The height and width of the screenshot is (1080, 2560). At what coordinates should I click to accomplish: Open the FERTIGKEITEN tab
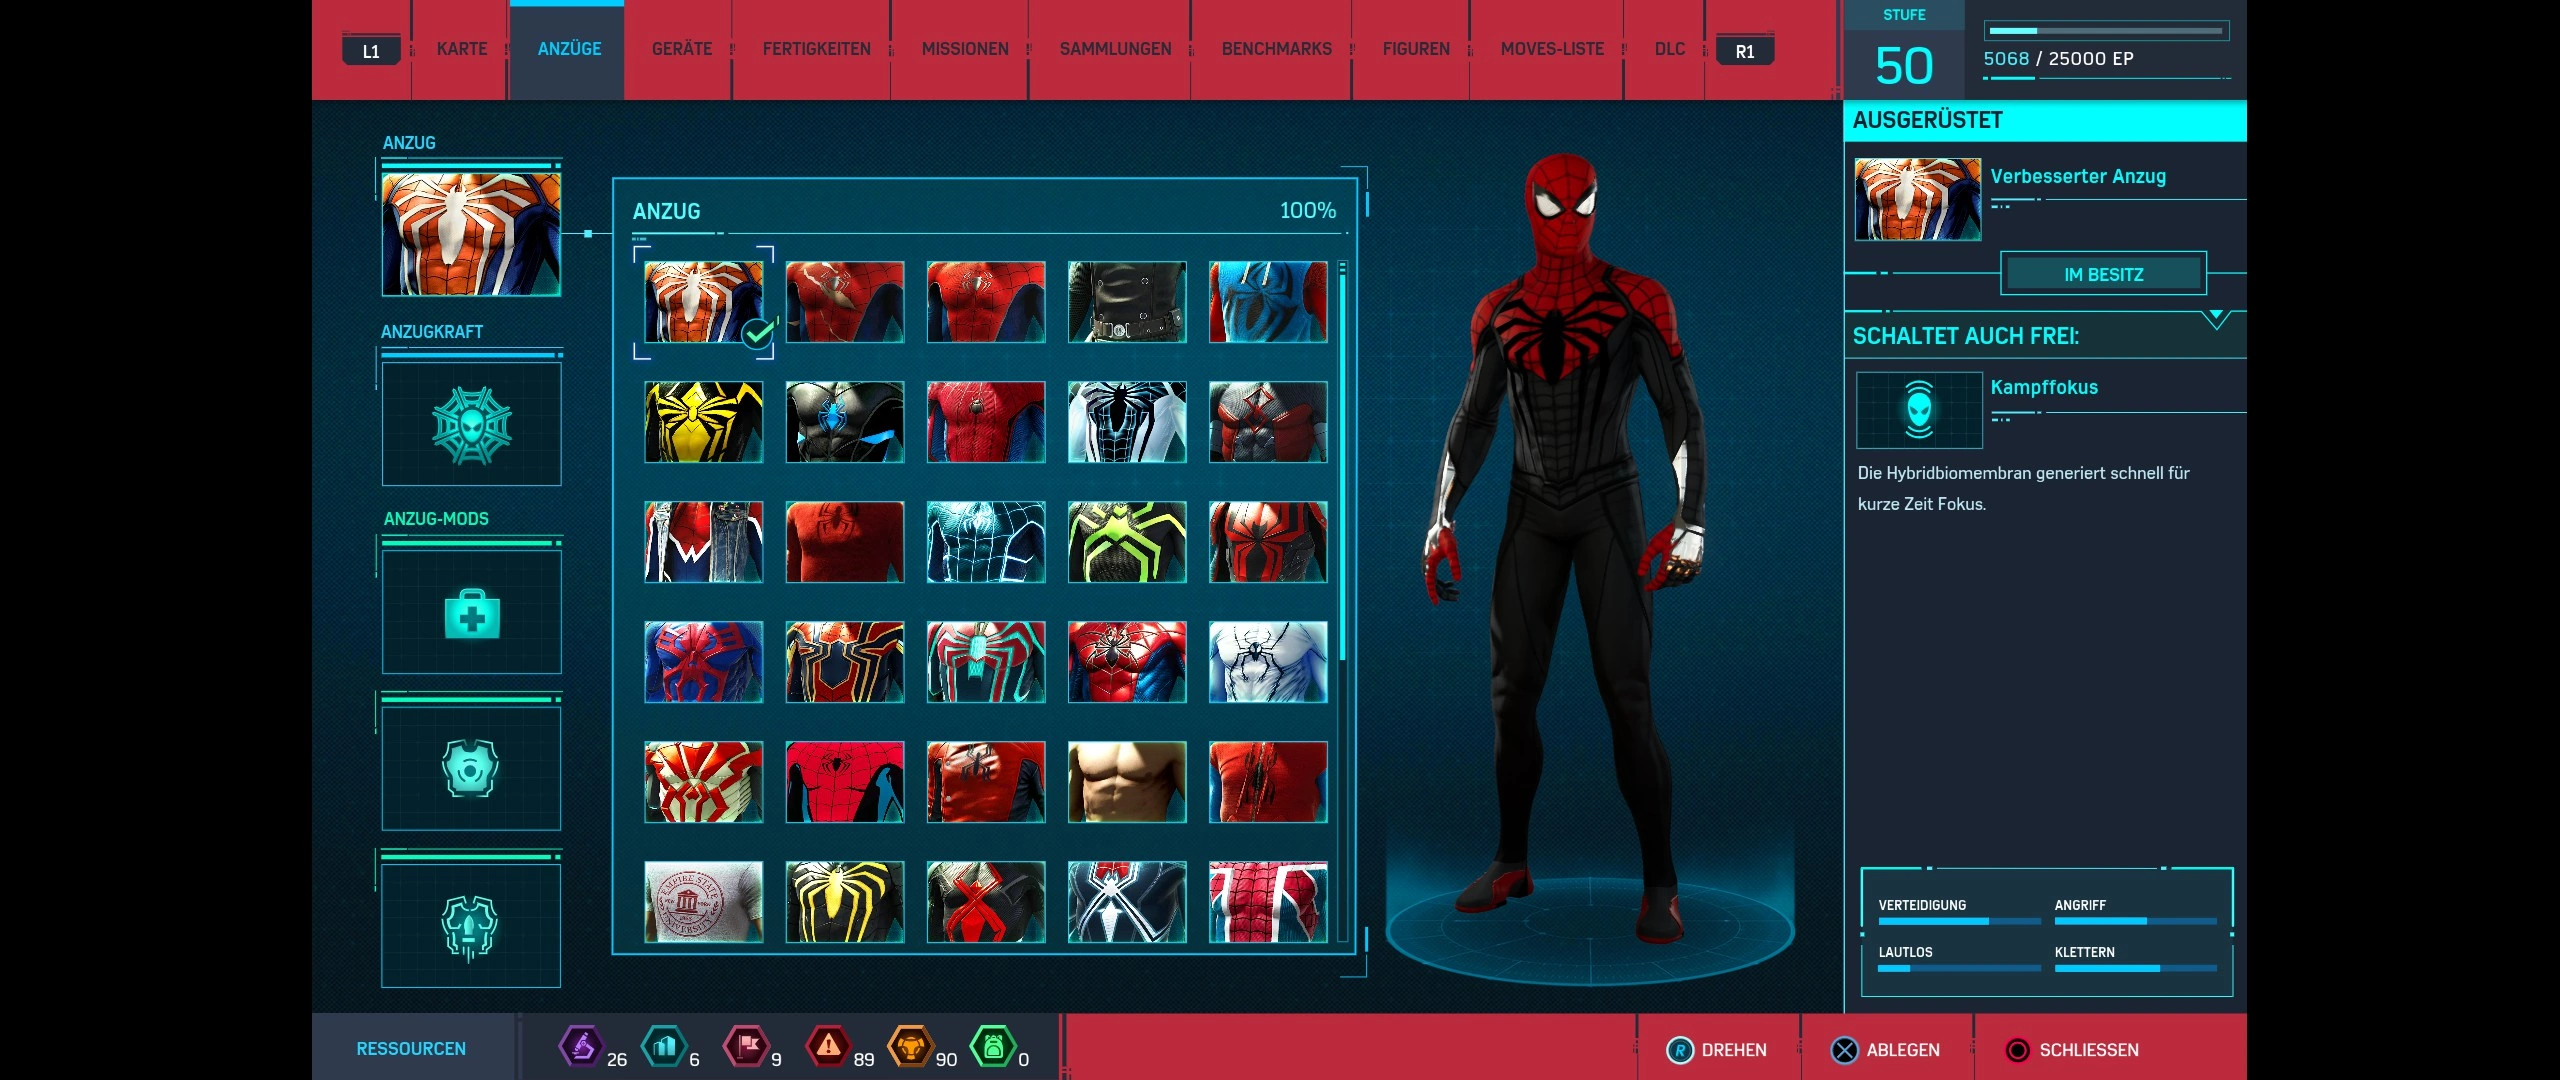(816, 49)
